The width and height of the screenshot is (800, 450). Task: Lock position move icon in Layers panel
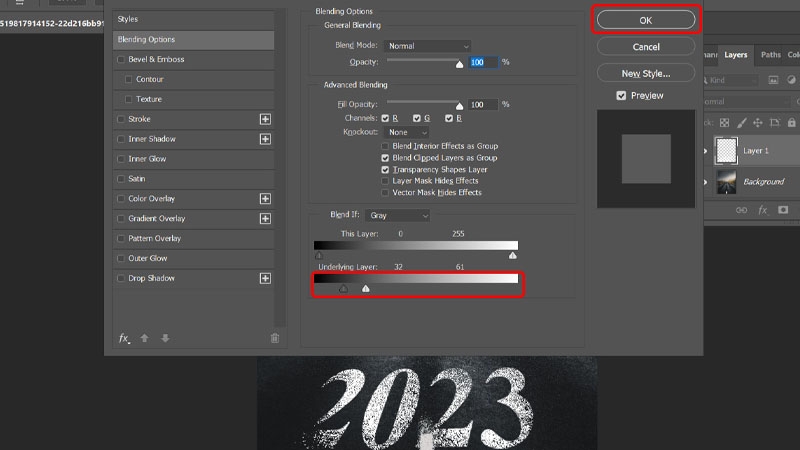(758, 123)
